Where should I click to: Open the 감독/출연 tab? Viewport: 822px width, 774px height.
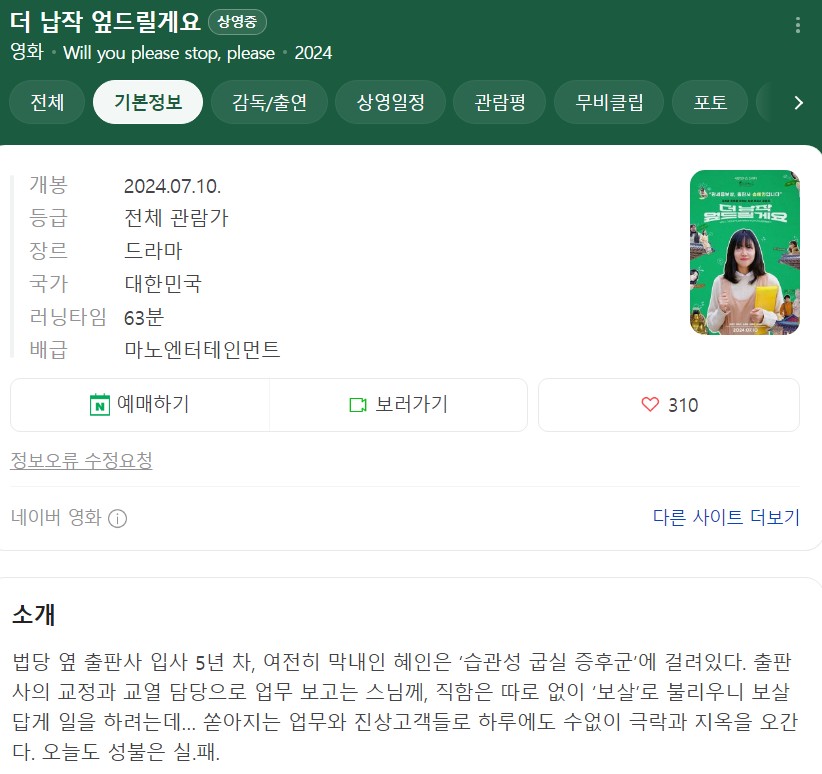click(x=269, y=102)
